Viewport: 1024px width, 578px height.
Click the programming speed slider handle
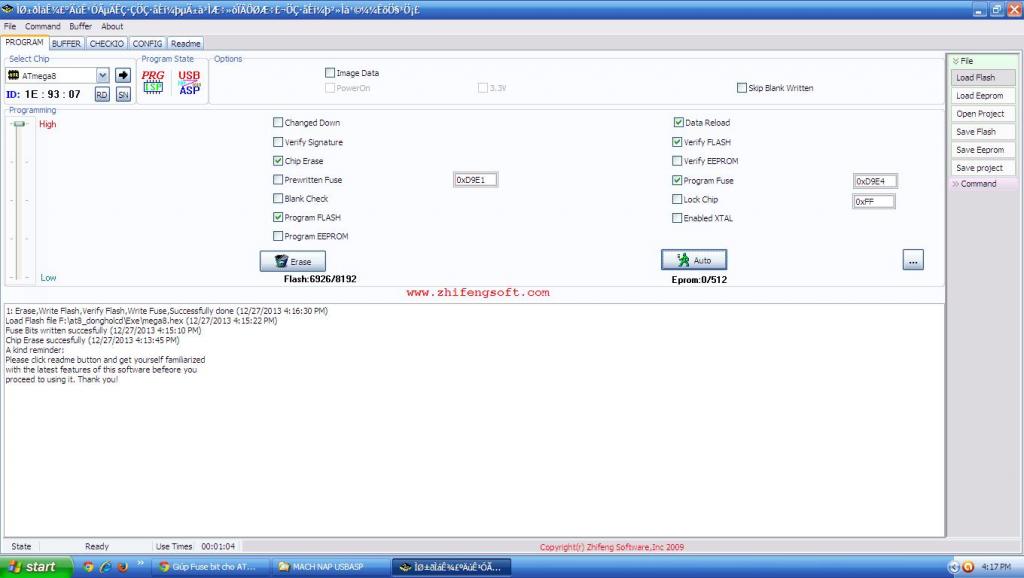tap(19, 124)
